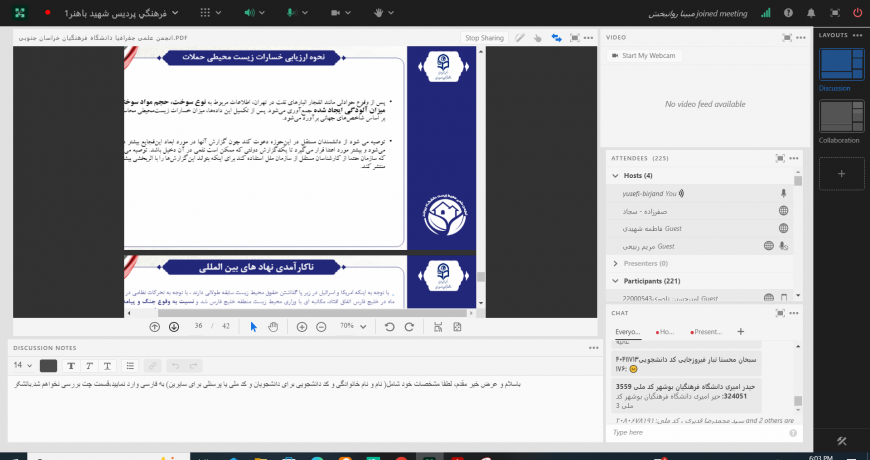Toggle bold text in notes
The image size is (870, 460).
tap(71, 366)
